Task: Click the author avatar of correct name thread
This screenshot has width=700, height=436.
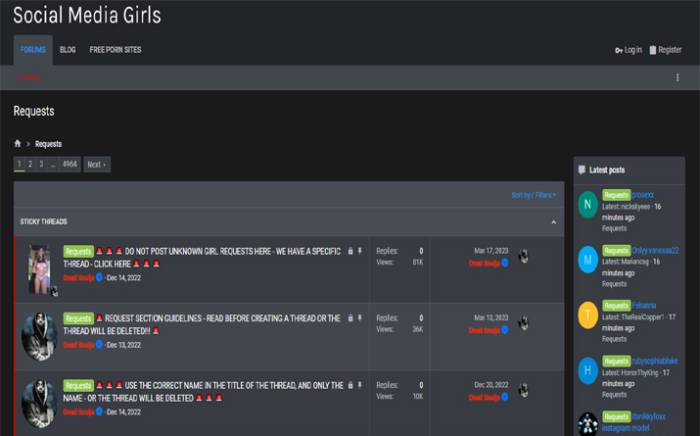Action: [39, 403]
